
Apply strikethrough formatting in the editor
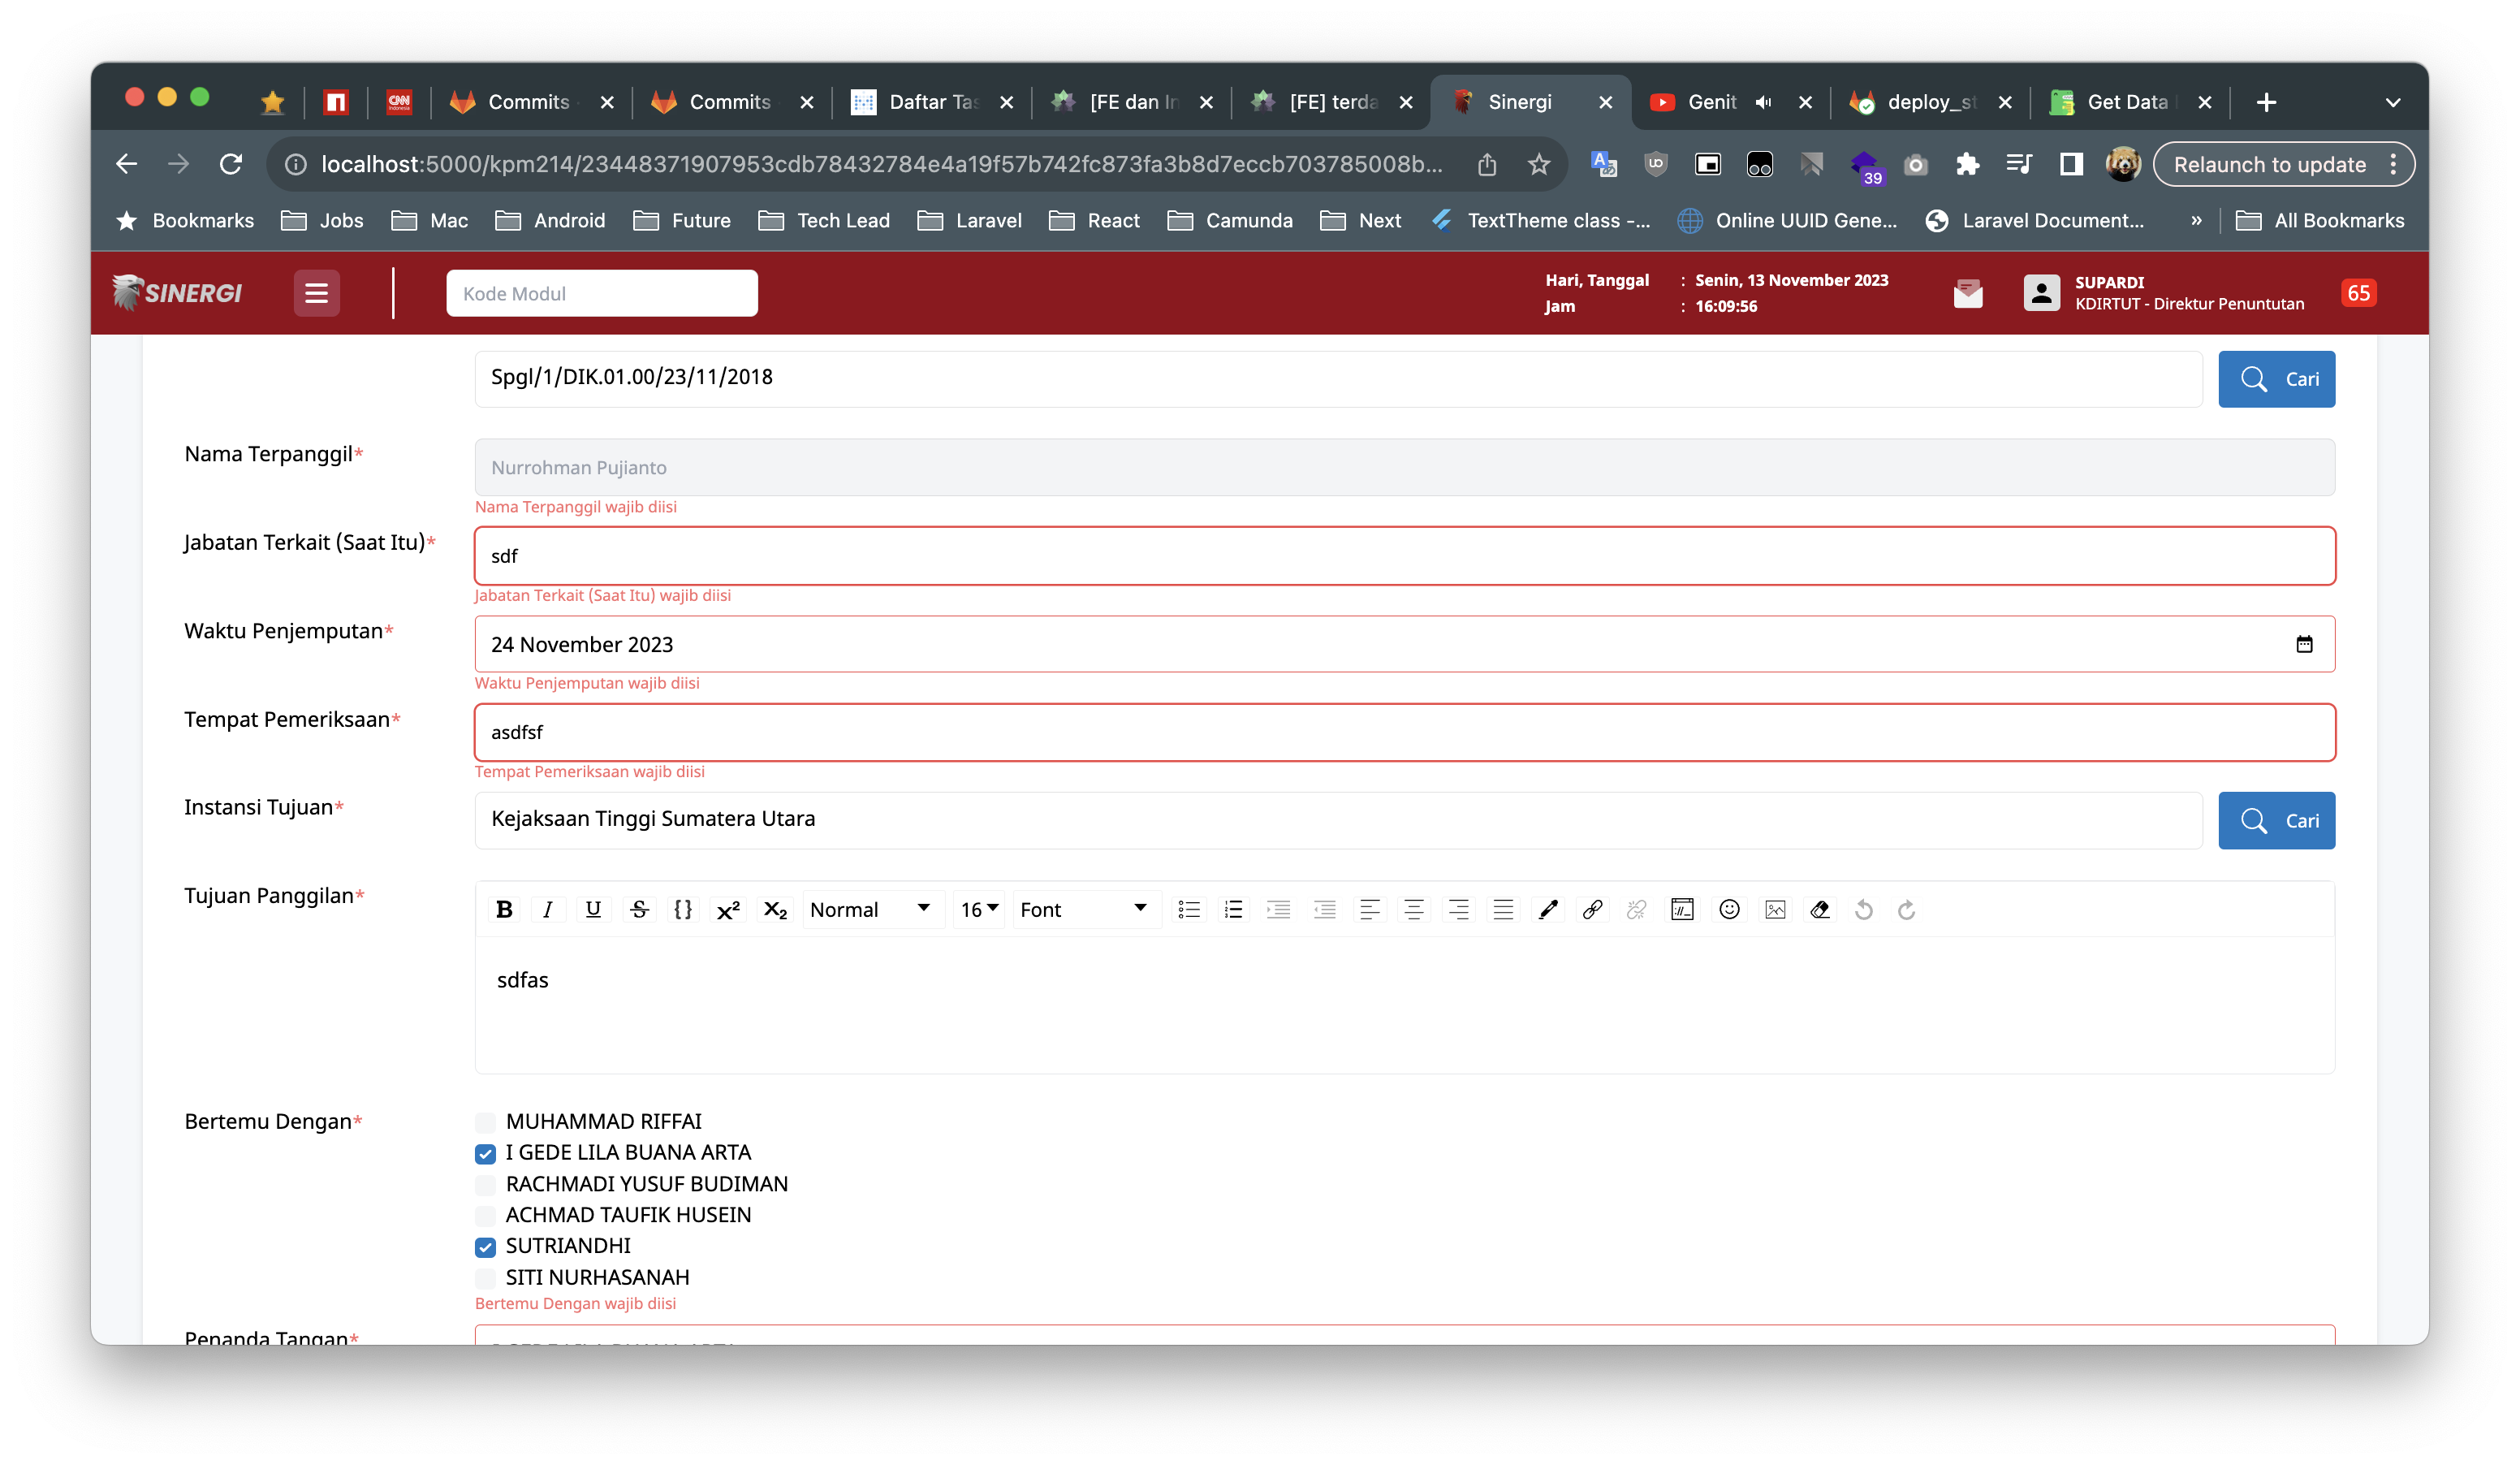point(639,909)
